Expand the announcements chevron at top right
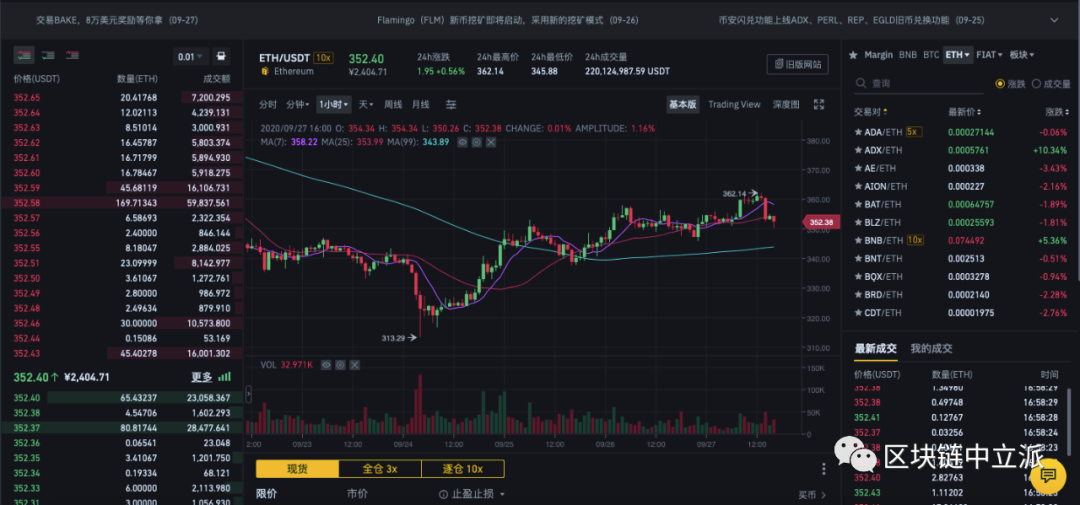The height and width of the screenshot is (505, 1080). pos(1053,20)
